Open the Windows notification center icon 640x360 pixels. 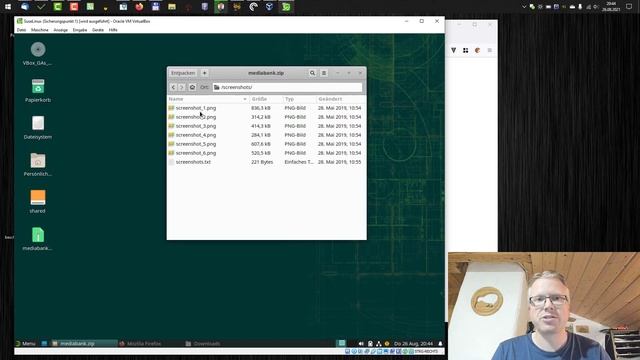[629, 7]
